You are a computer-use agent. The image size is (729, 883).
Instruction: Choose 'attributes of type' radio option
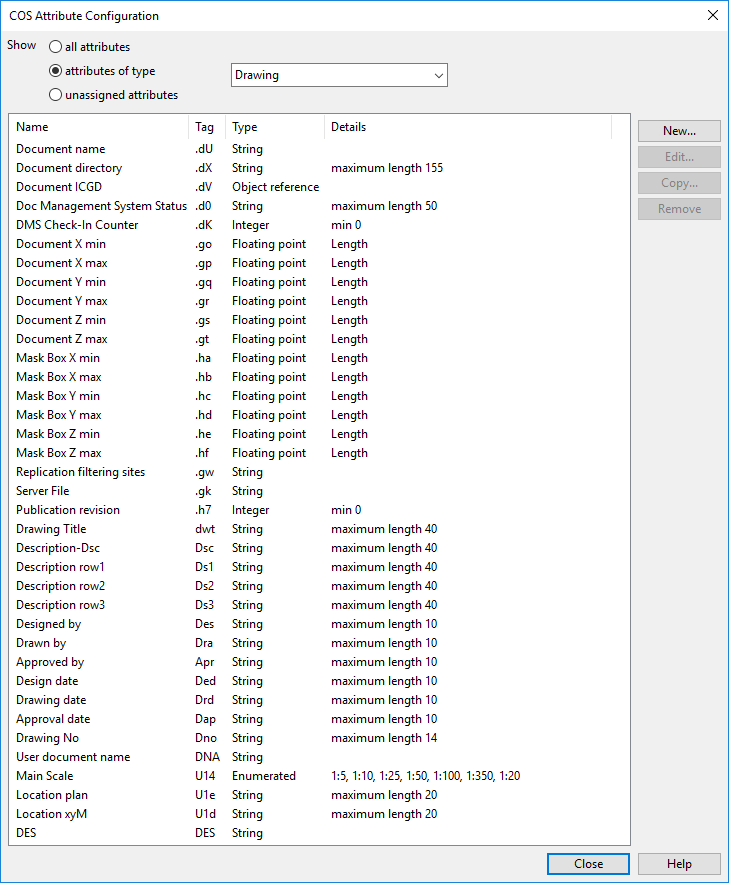tap(56, 71)
